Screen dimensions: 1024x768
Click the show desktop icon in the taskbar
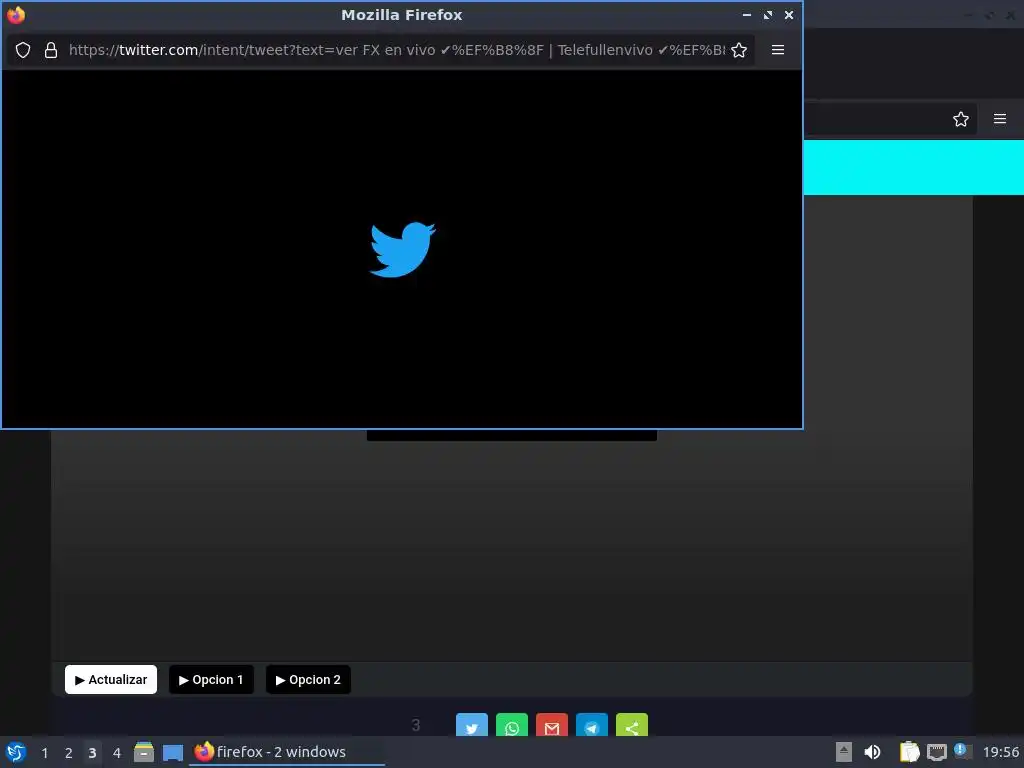[x=173, y=752]
